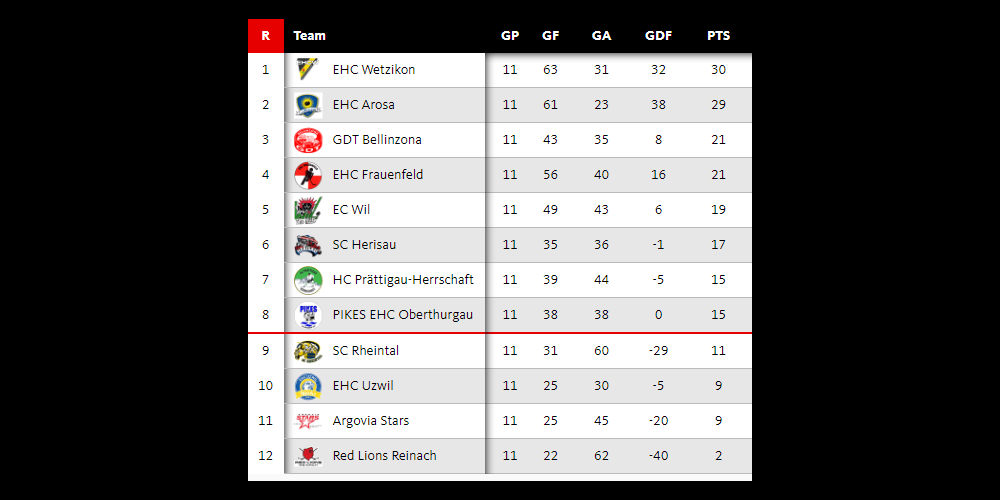Sort by the PTS column header
This screenshot has height=500, width=1000.
point(718,36)
